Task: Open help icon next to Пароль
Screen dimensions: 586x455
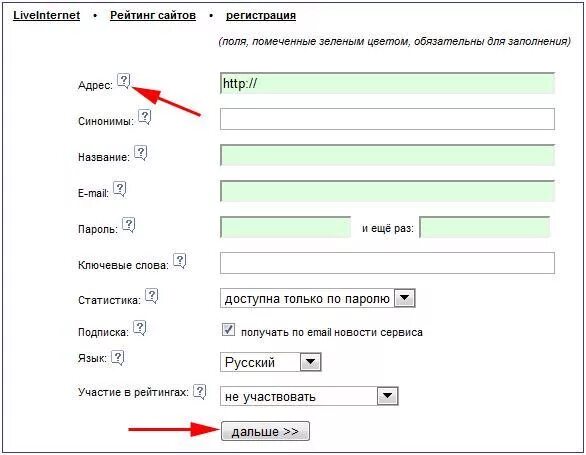Action: (x=129, y=225)
